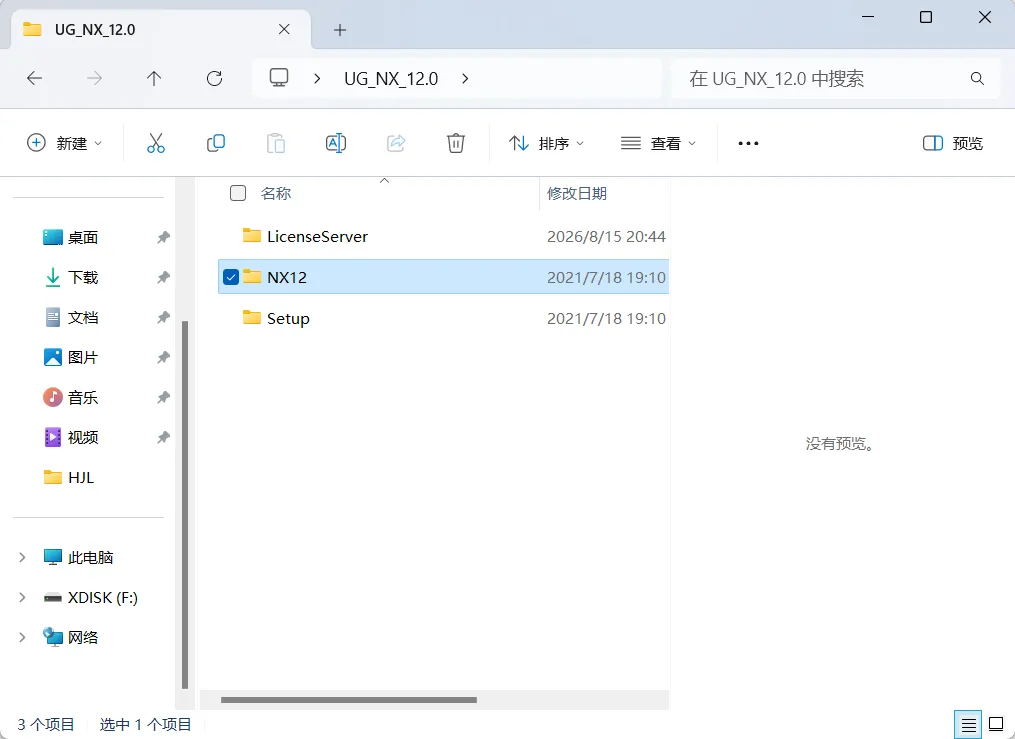This screenshot has height=739, width=1015.
Task: Unpin 桌面 using its pin icon
Action: click(163, 237)
